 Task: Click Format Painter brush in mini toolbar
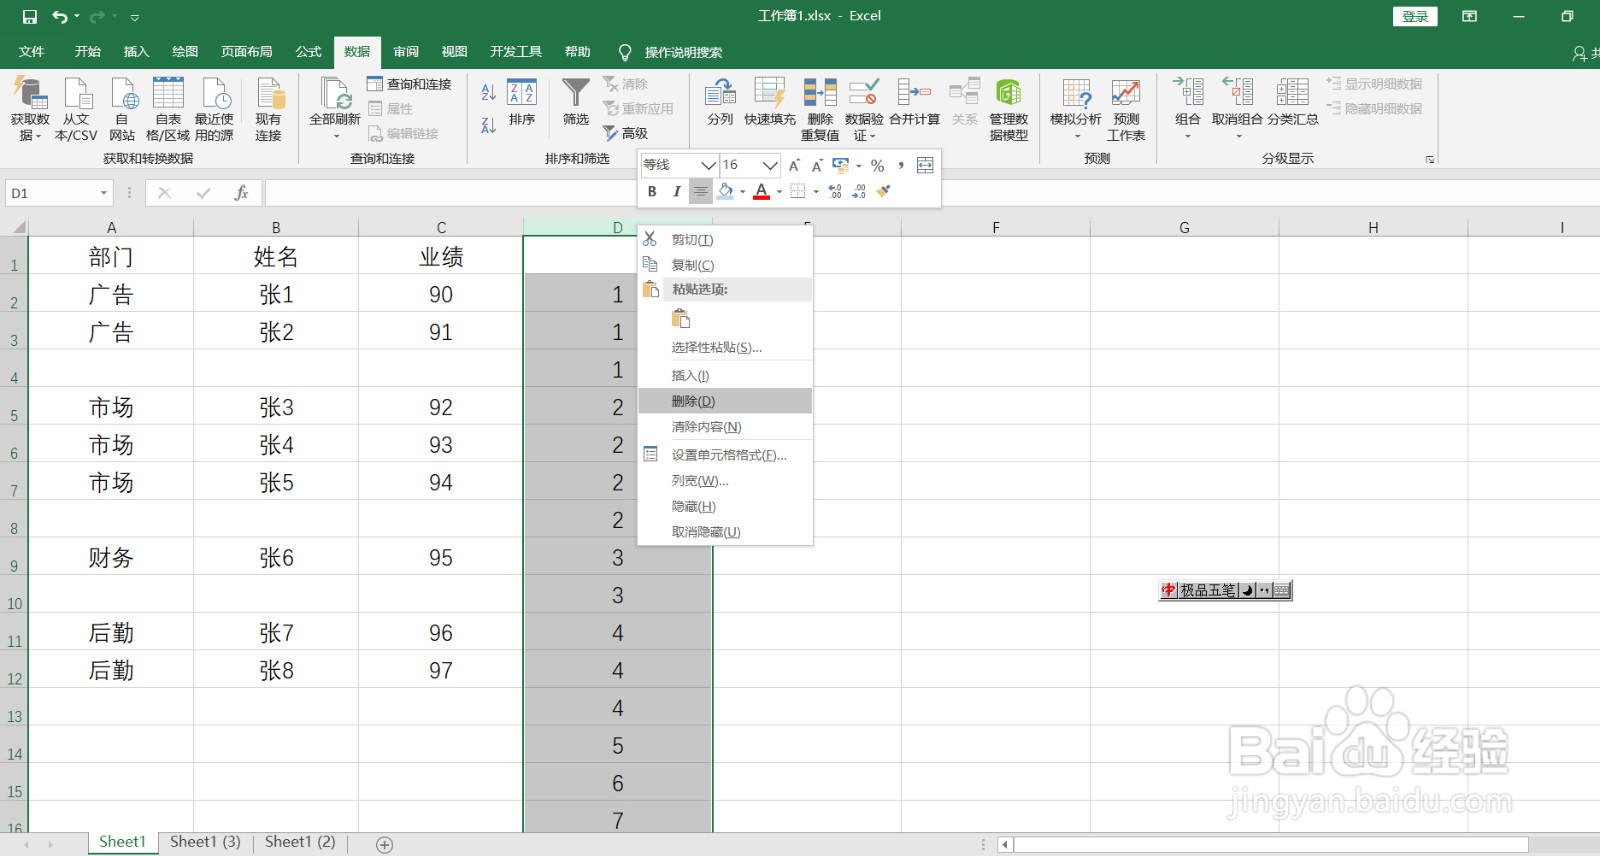coord(883,191)
